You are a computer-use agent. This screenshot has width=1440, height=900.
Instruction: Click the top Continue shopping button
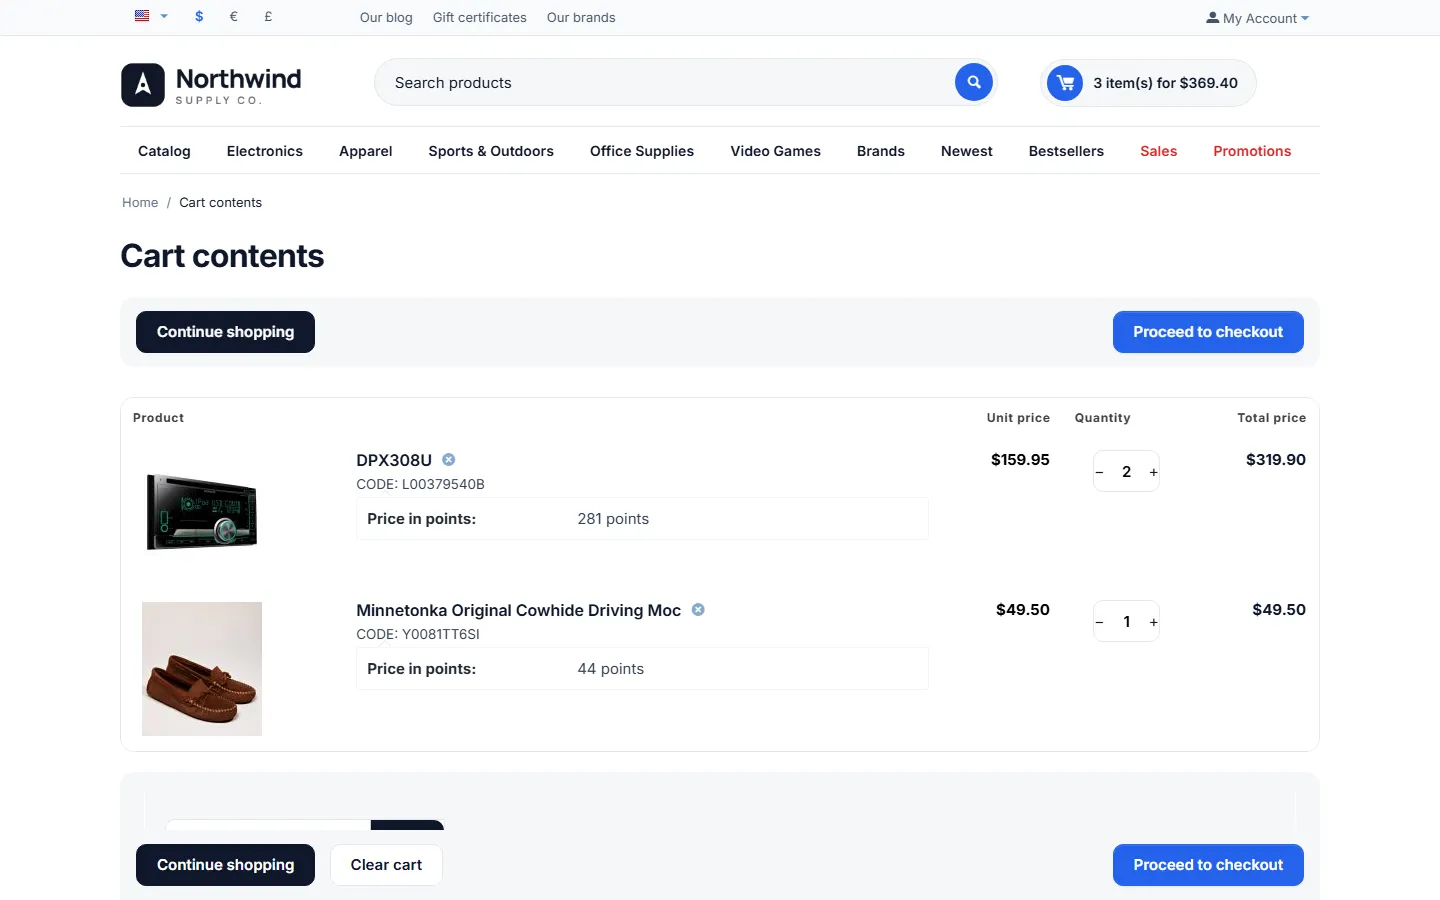[226, 332]
